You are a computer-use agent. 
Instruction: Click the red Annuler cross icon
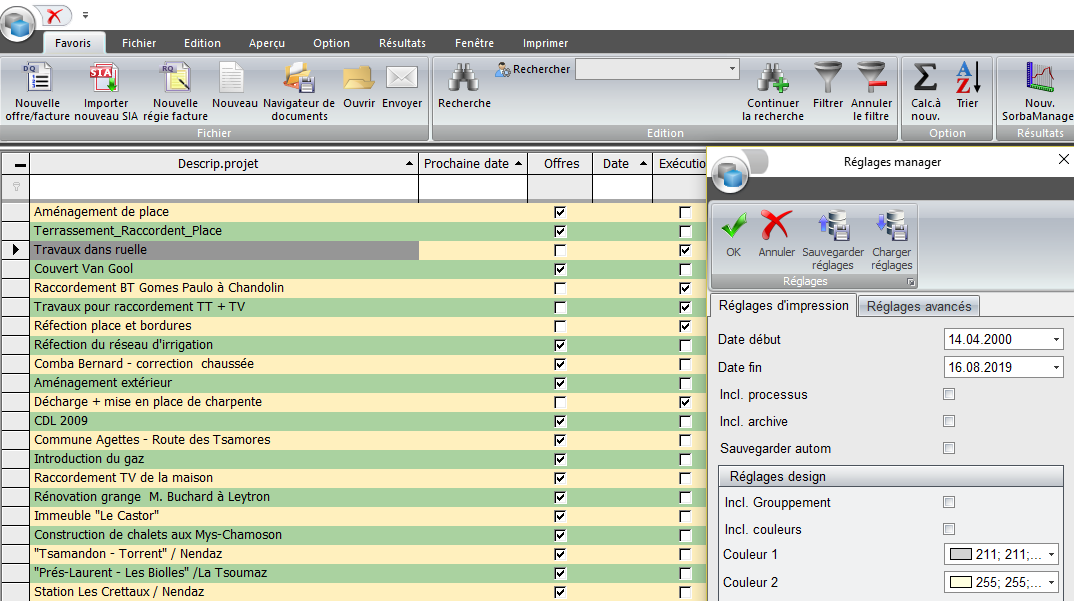pos(776,225)
